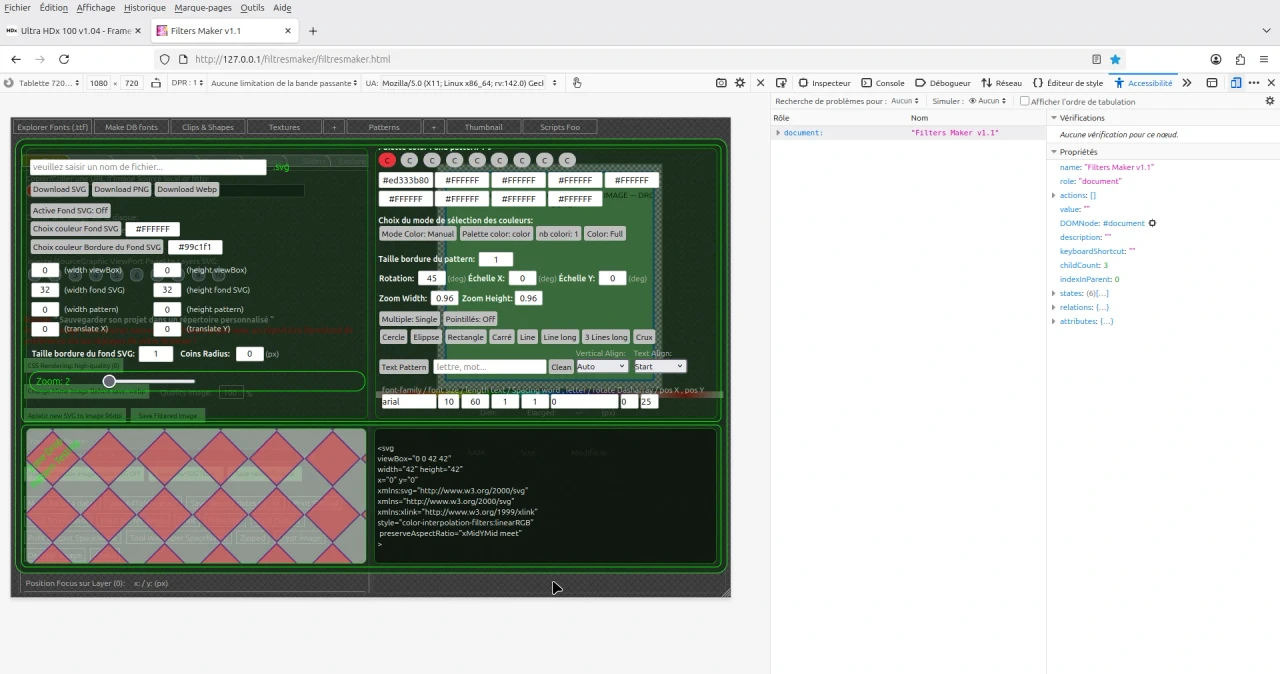Close the Ultra HDx 100 tab

point(138,31)
